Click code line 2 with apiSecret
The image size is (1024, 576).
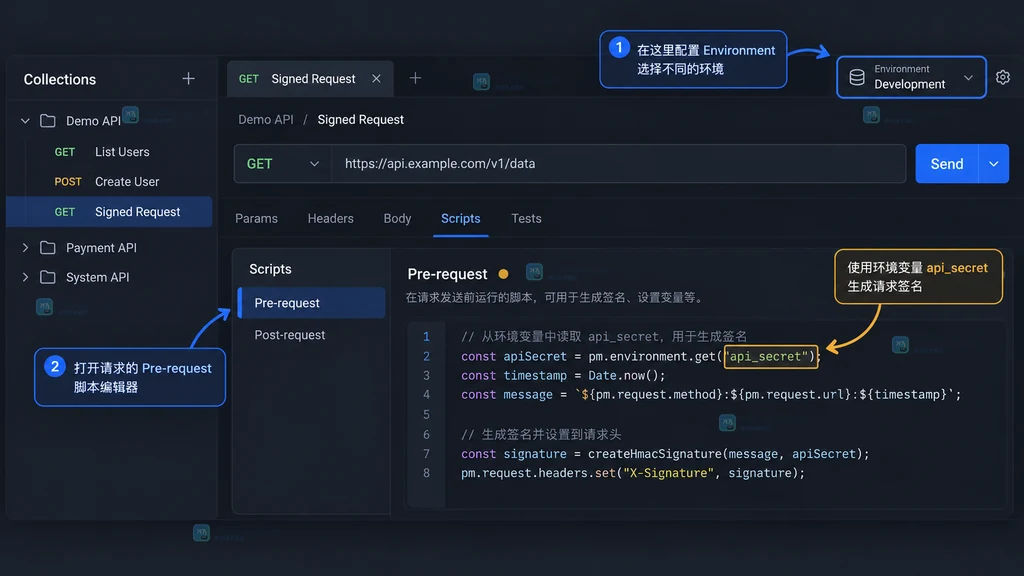click(x=639, y=357)
